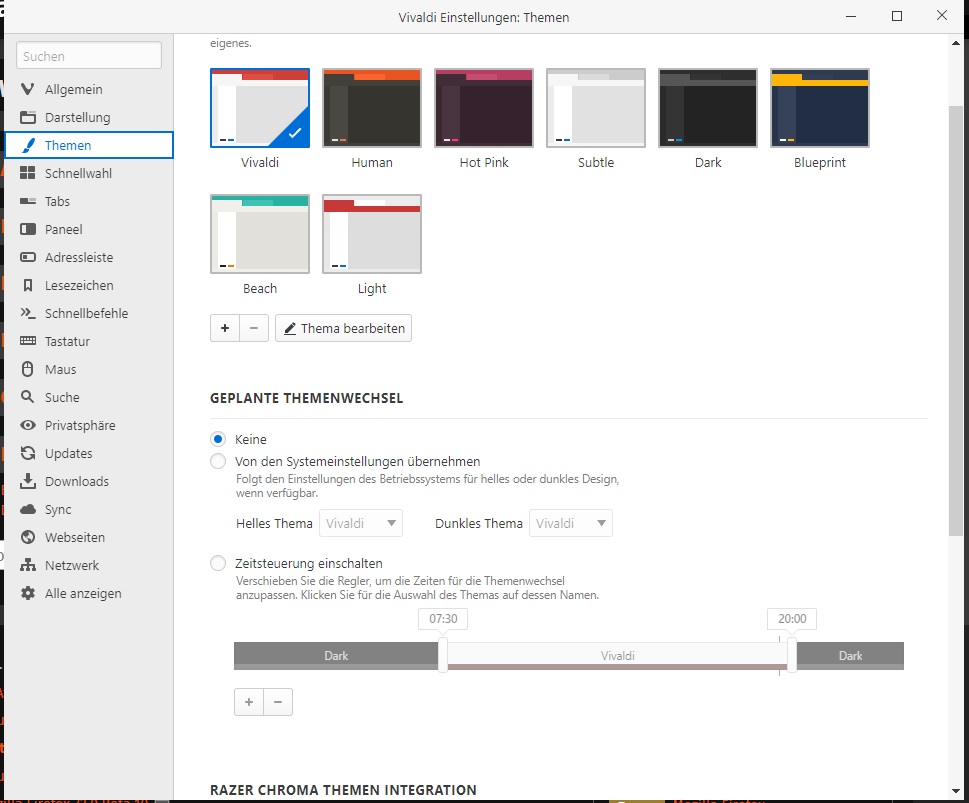Click scroll down arrow of scrollbar
Viewport: 969px width, 803px height.
(956, 791)
